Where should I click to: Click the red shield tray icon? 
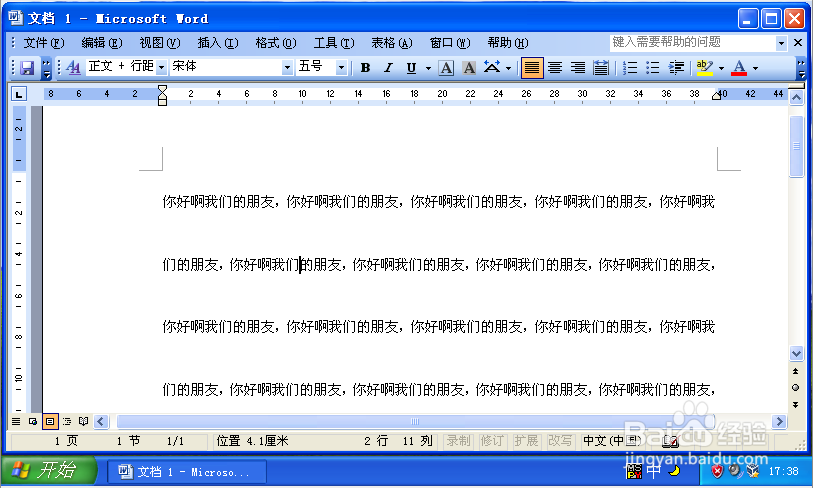[717, 471]
